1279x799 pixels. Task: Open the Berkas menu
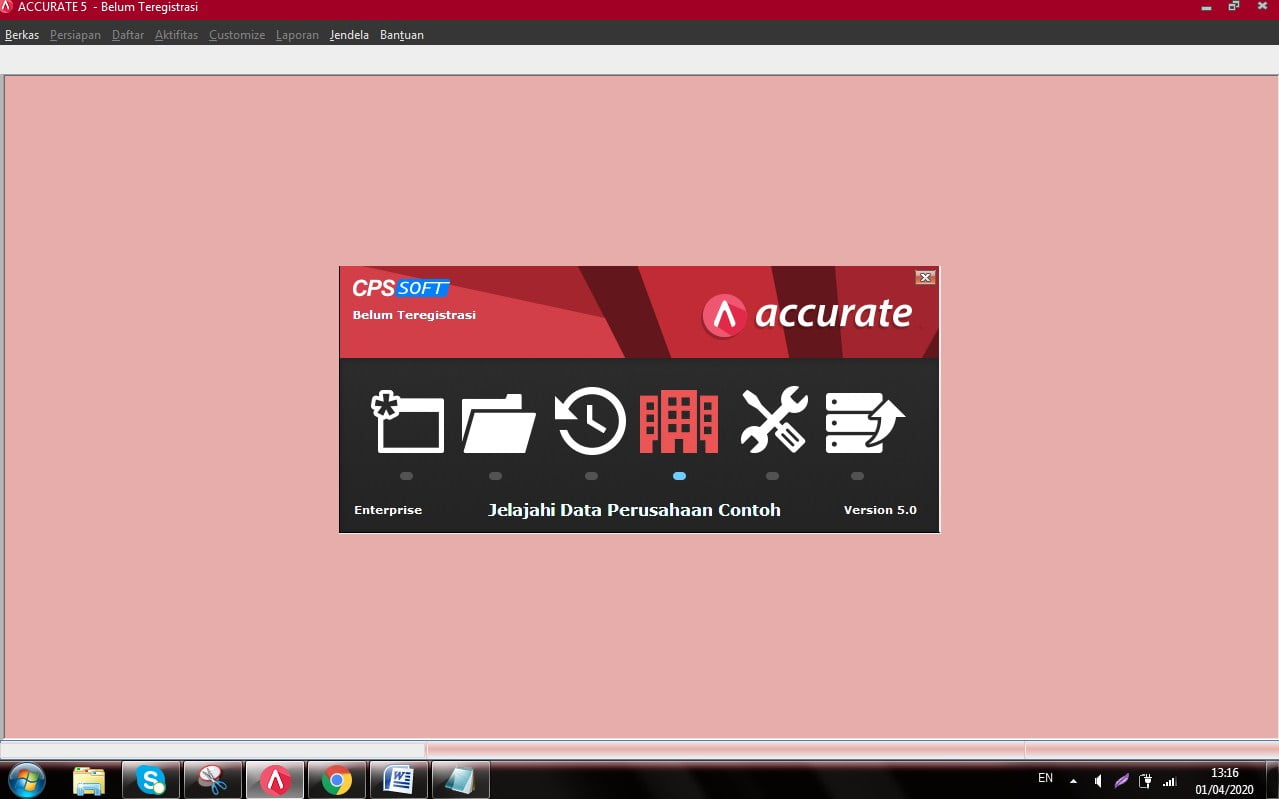click(22, 35)
